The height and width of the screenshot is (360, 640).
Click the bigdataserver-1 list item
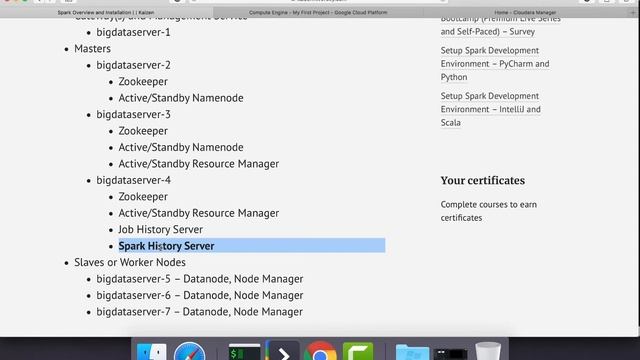click(x=133, y=32)
